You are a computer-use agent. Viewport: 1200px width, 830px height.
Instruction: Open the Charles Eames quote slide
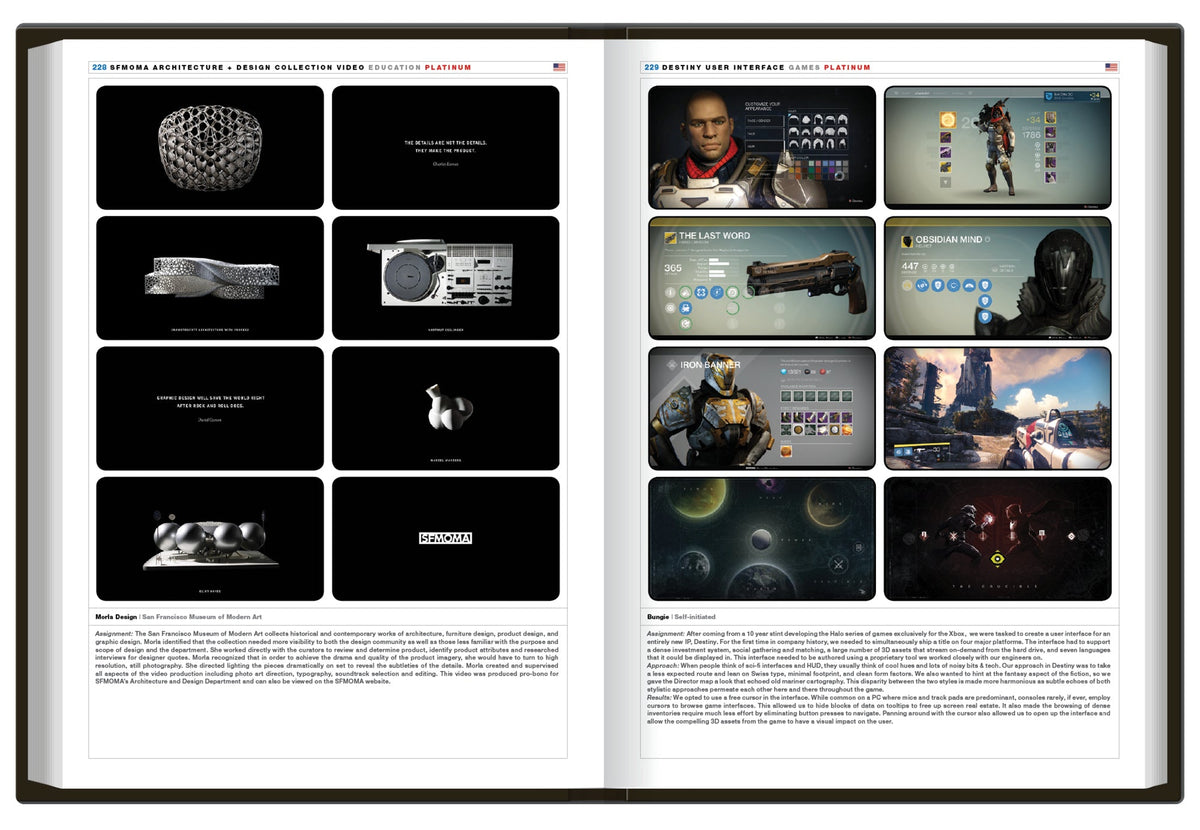click(445, 147)
